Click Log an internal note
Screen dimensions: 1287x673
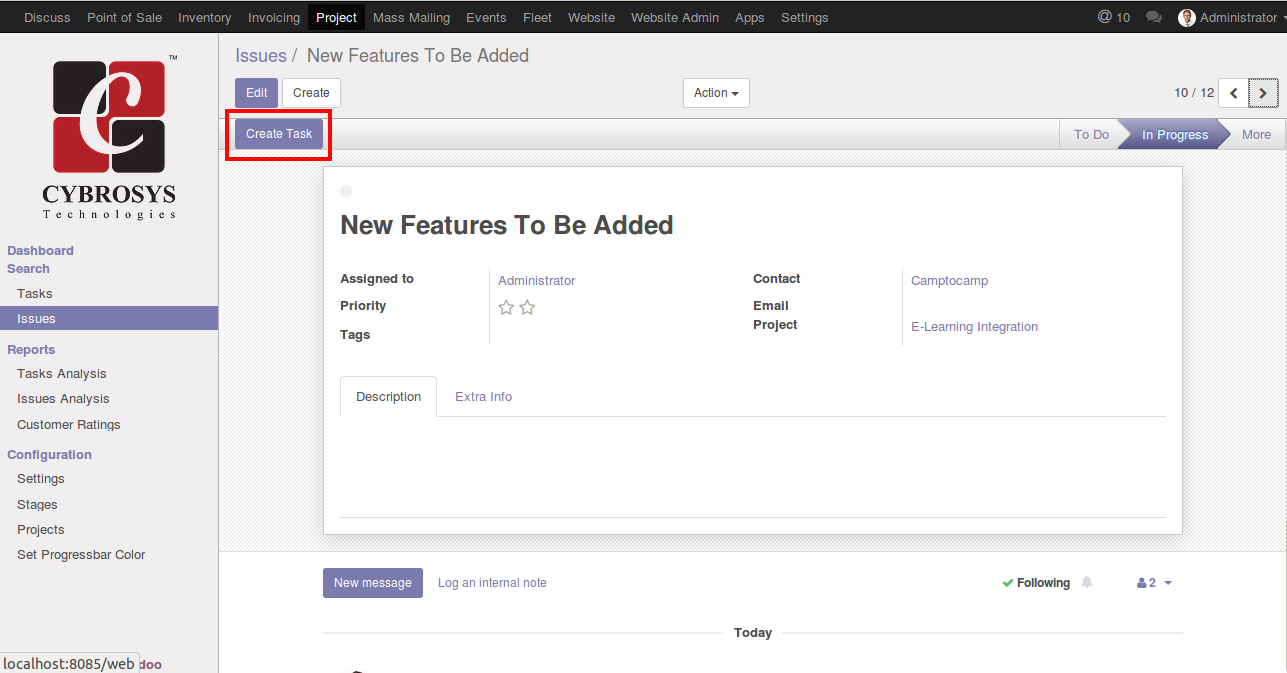click(492, 583)
